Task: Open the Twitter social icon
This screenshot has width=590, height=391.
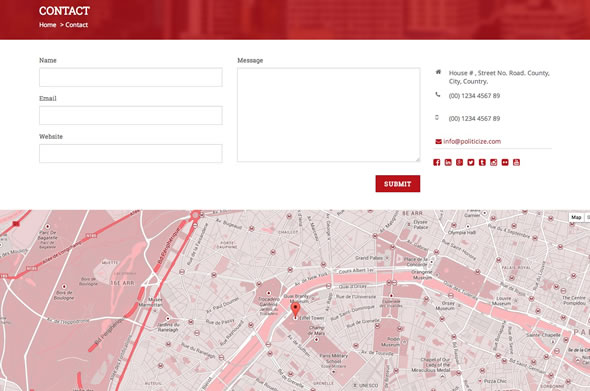Action: pyautogui.click(x=471, y=162)
